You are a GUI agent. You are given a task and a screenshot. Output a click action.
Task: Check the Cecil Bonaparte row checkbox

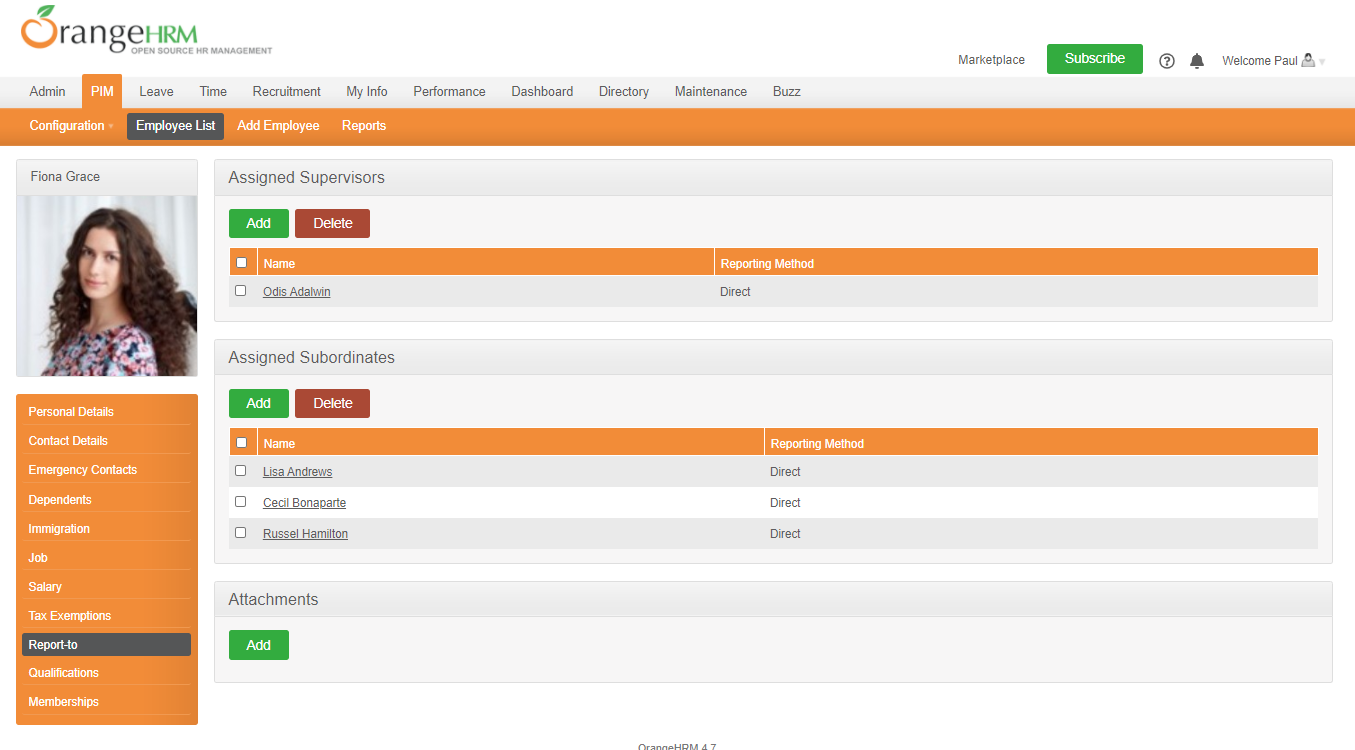point(240,502)
